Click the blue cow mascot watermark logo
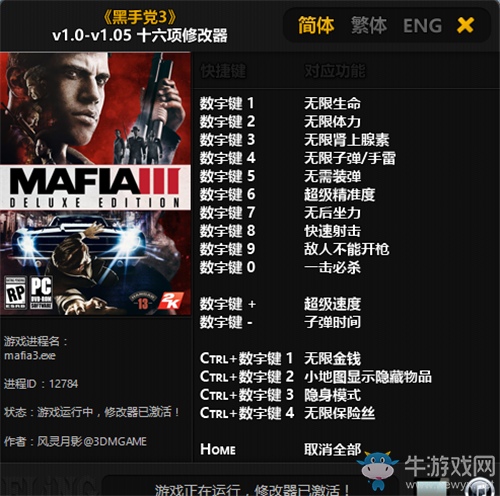This screenshot has width=500, height=496. point(378,470)
